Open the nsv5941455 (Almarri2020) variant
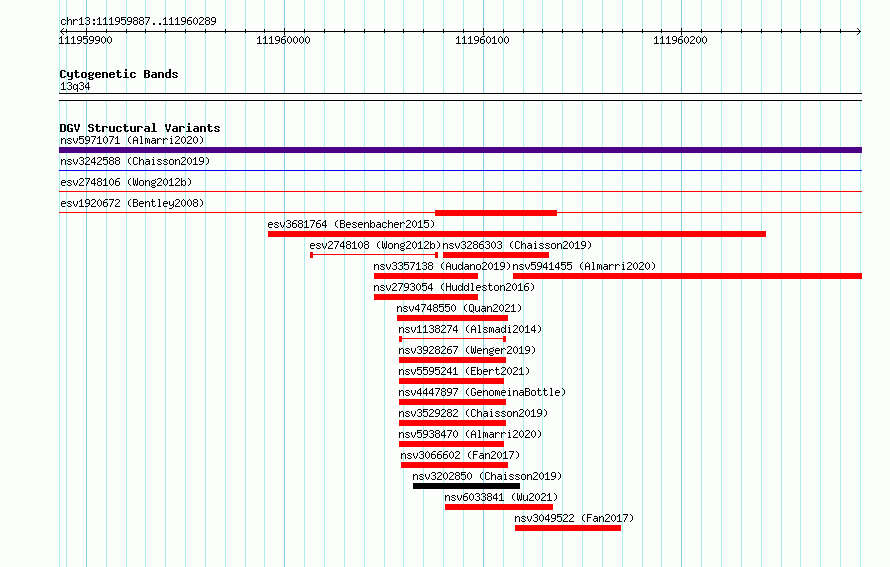This screenshot has height=567, width=890. pyautogui.click(x=687, y=276)
